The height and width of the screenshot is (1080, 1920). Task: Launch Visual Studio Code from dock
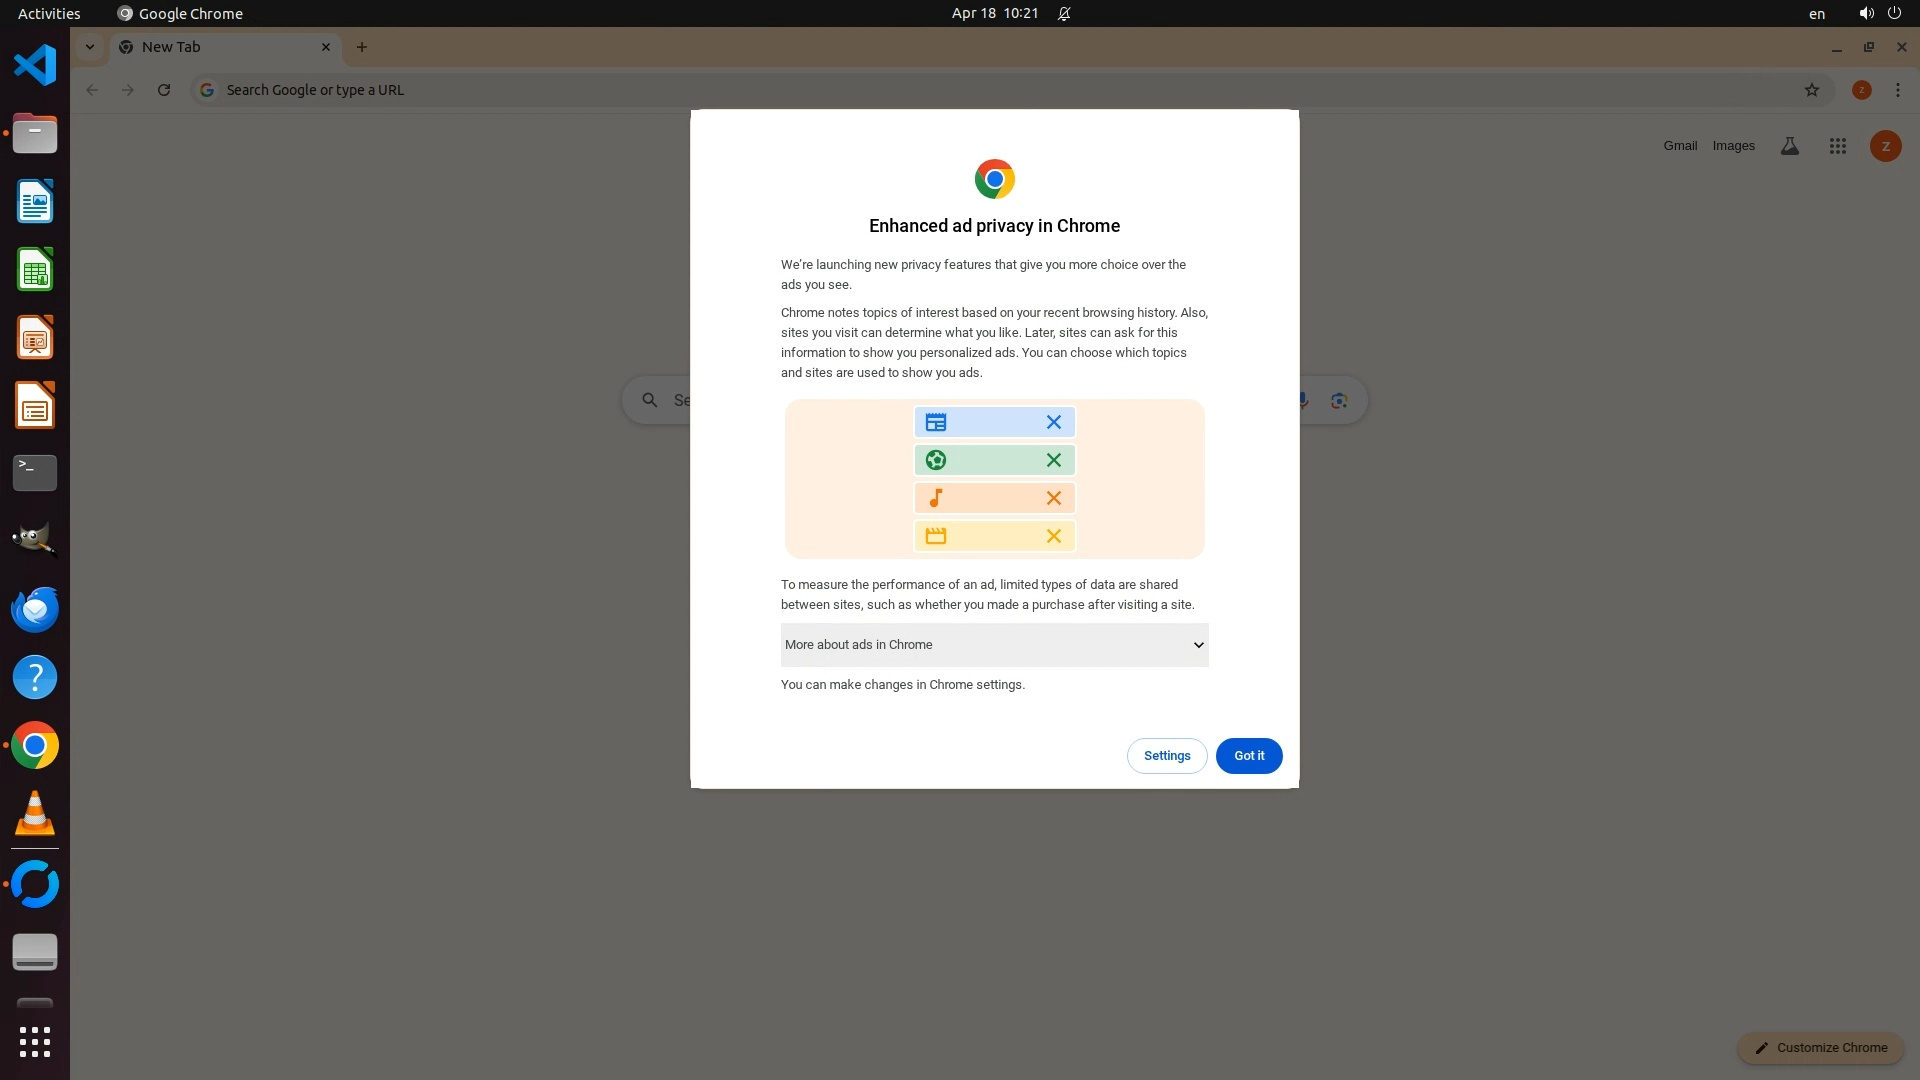pos(35,66)
